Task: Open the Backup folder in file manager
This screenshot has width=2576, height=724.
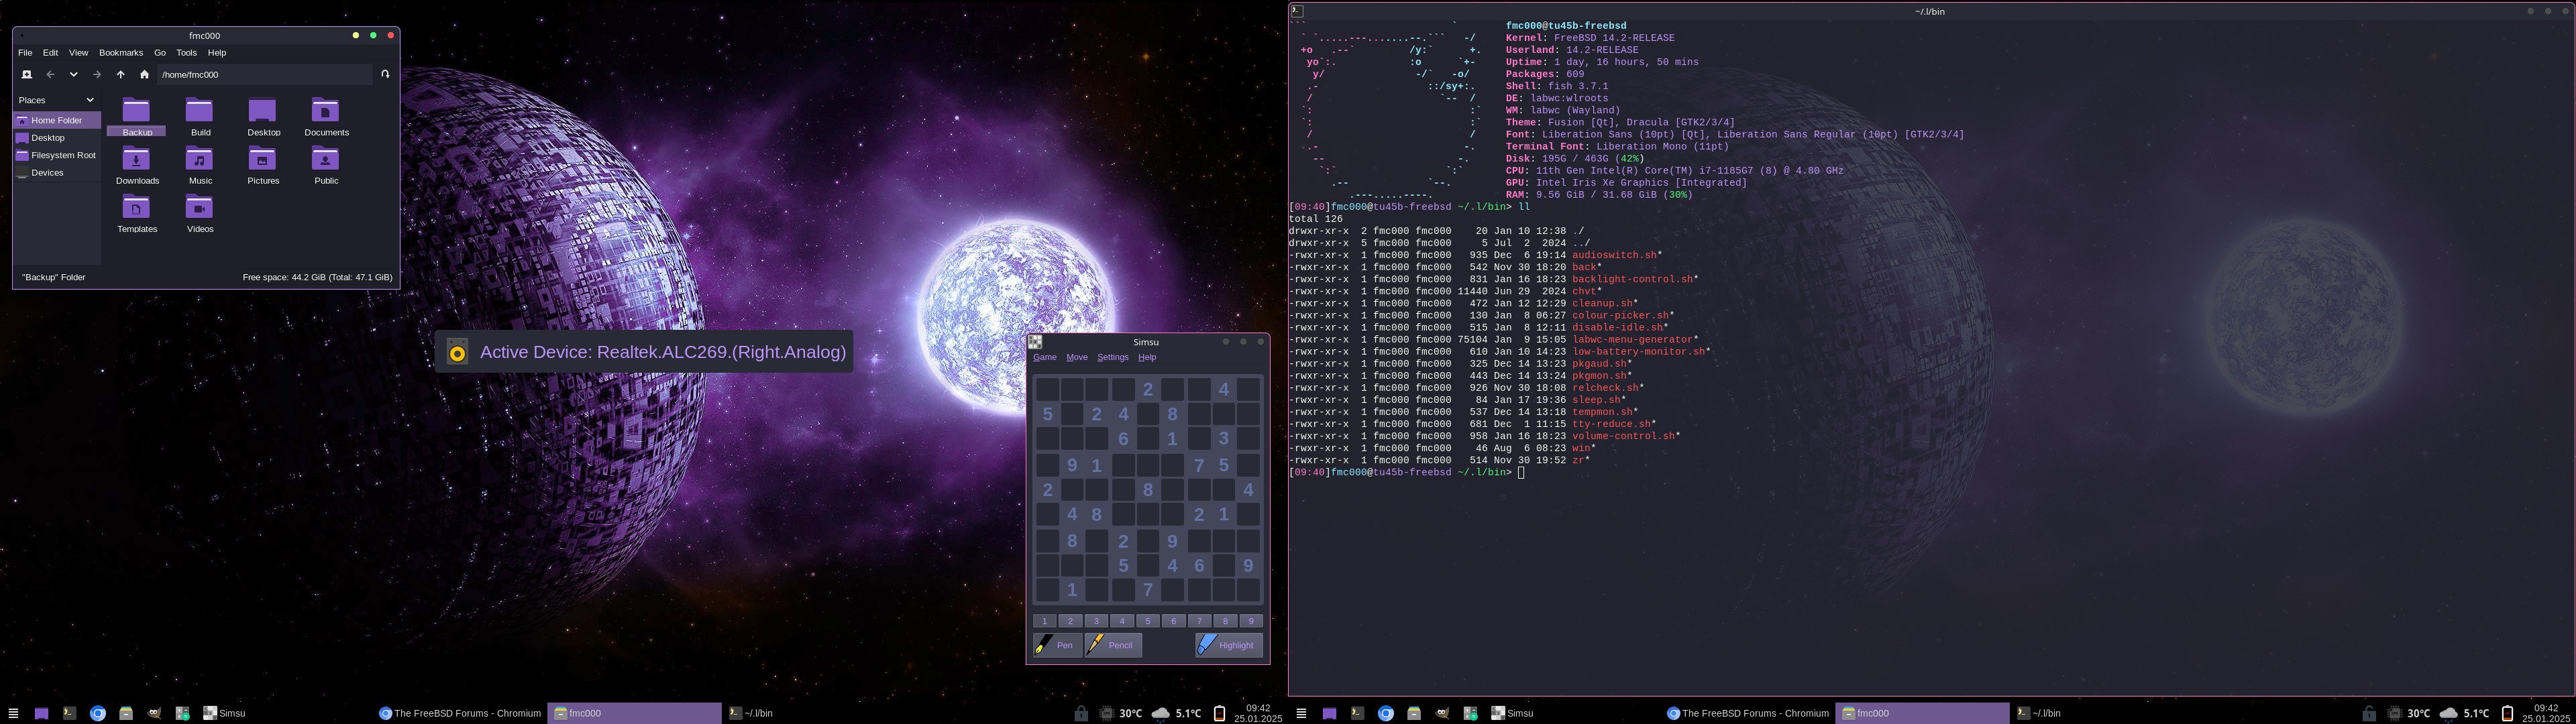Action: 137,116
